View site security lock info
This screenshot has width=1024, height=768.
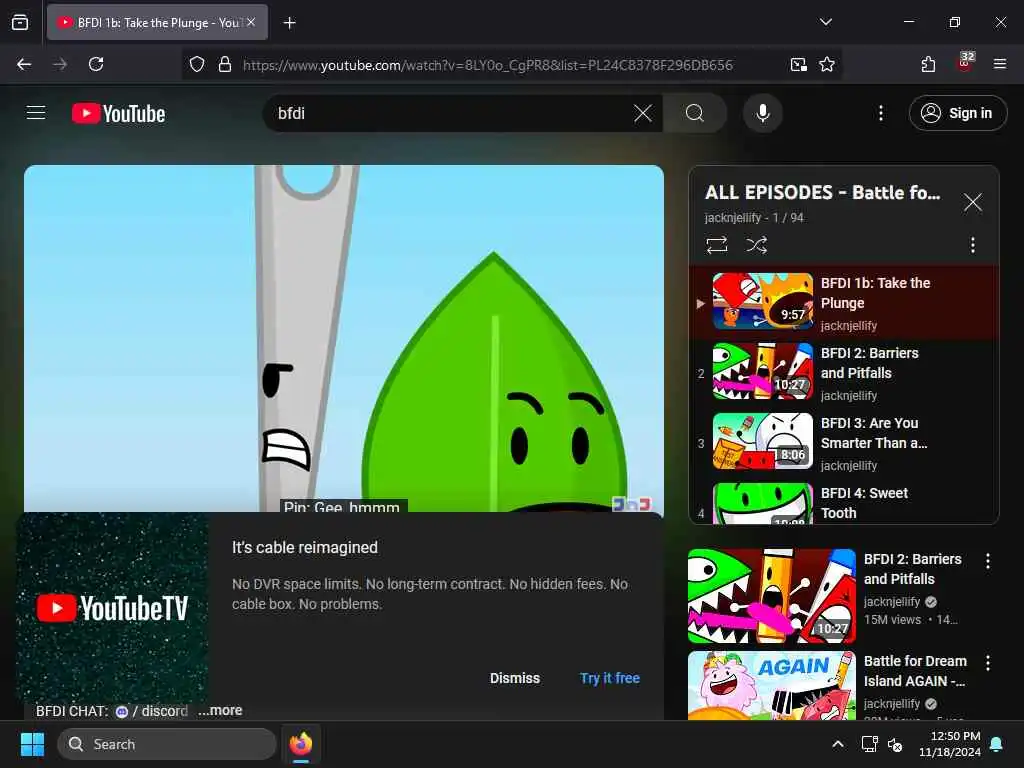[225, 64]
